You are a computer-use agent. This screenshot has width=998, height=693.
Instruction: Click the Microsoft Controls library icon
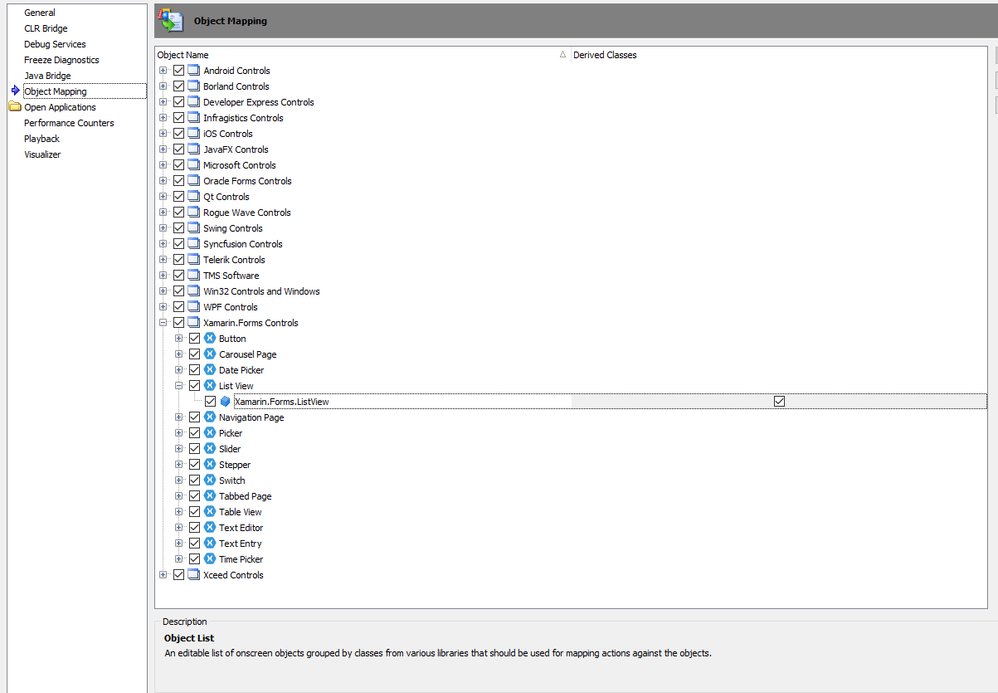(x=193, y=165)
